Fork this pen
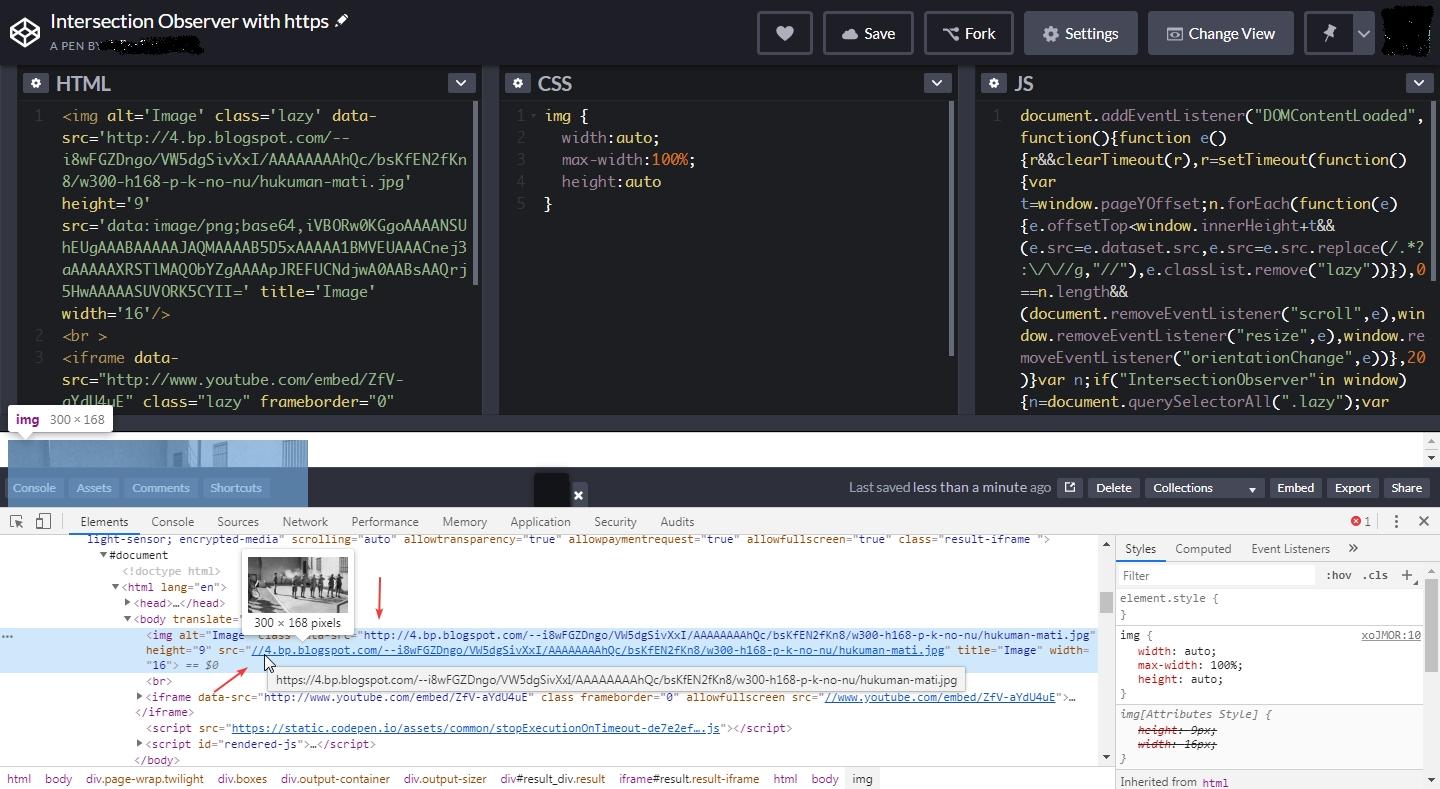This screenshot has height=789, width=1440. pyautogui.click(x=969, y=34)
